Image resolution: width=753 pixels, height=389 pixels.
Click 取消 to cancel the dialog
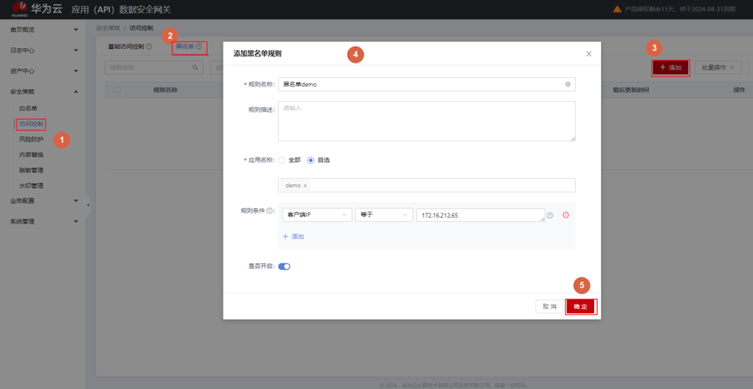pyautogui.click(x=549, y=306)
